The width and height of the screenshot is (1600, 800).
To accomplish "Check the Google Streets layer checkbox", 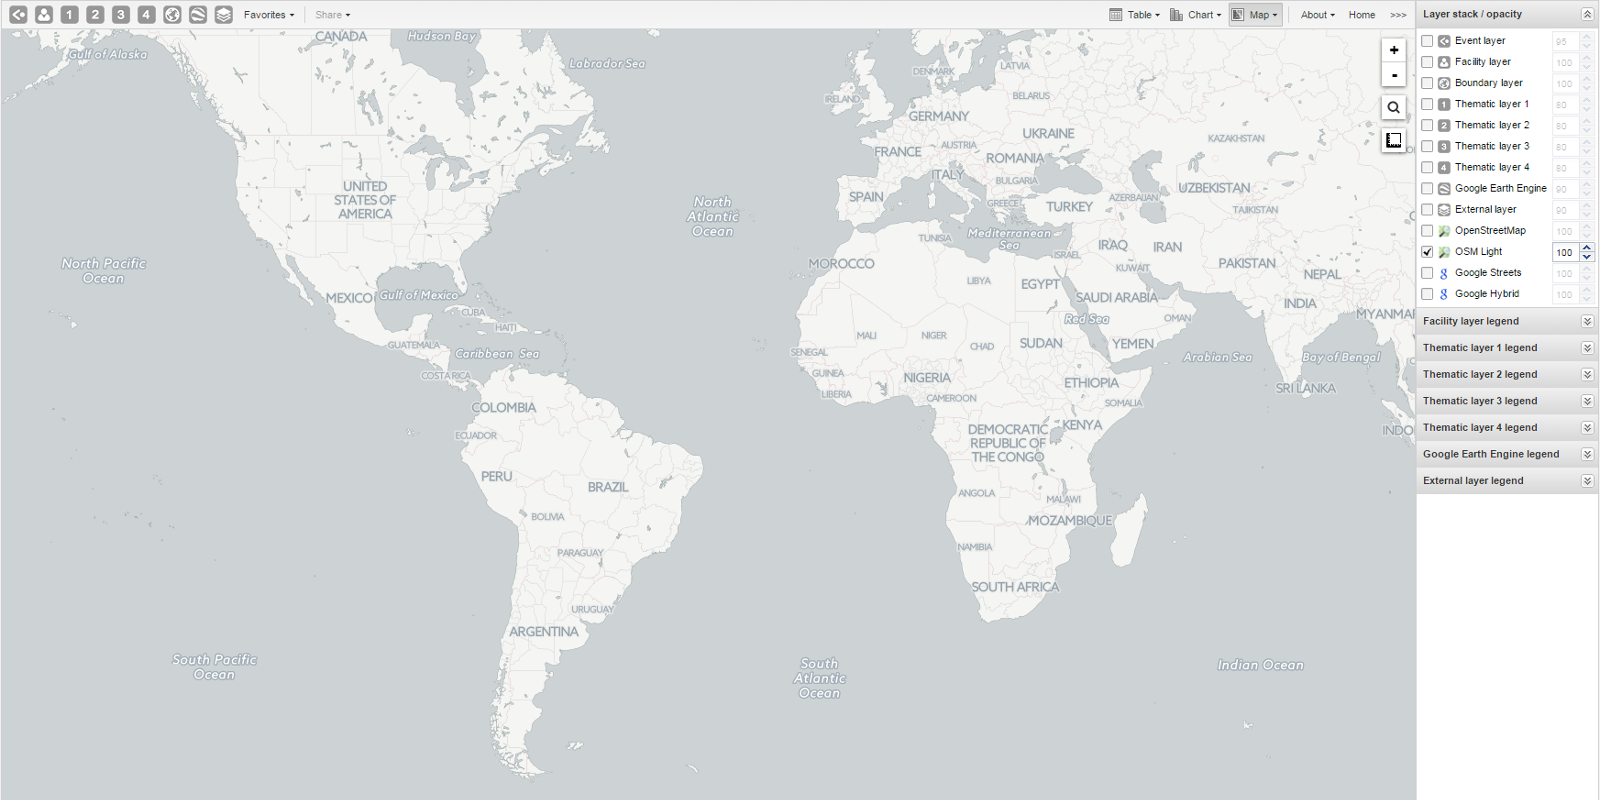I will click(1427, 273).
